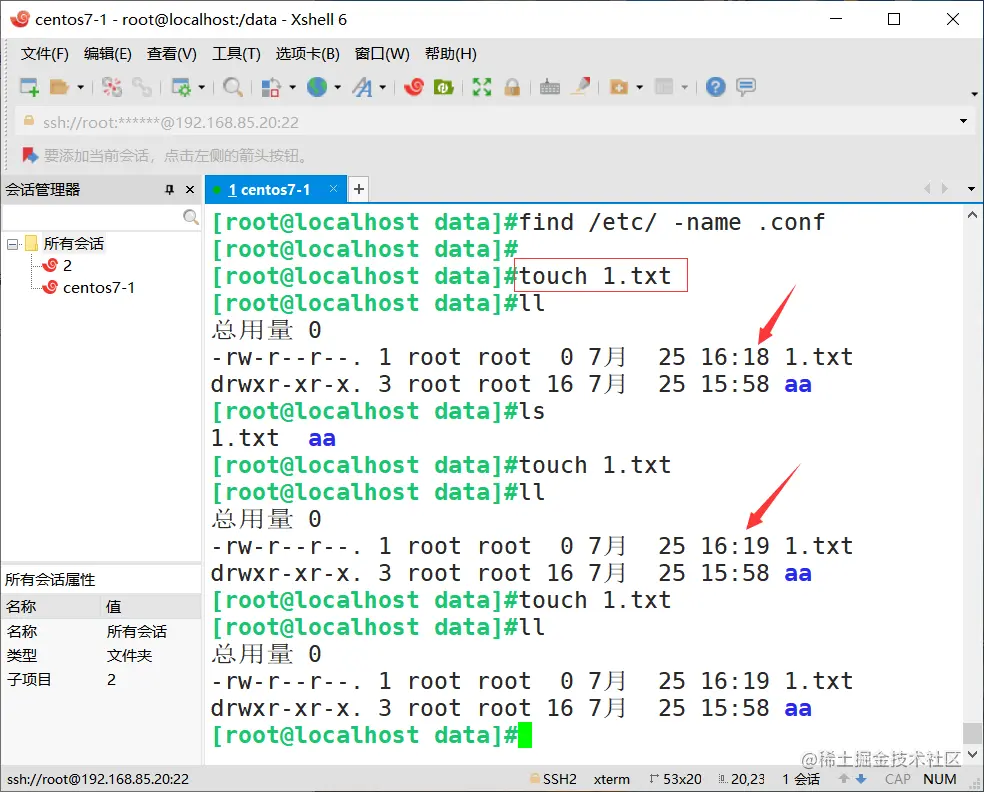This screenshot has height=792, width=984.
Task: Click the chat feedback bubble icon
Action: click(x=746, y=87)
